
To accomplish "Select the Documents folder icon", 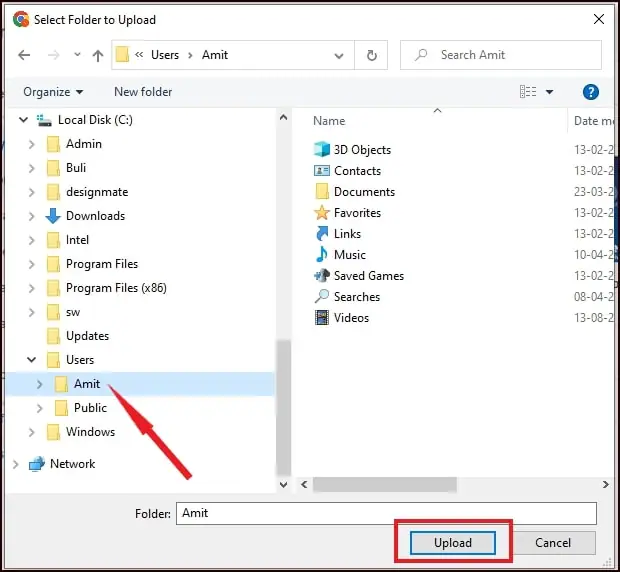I will point(322,192).
